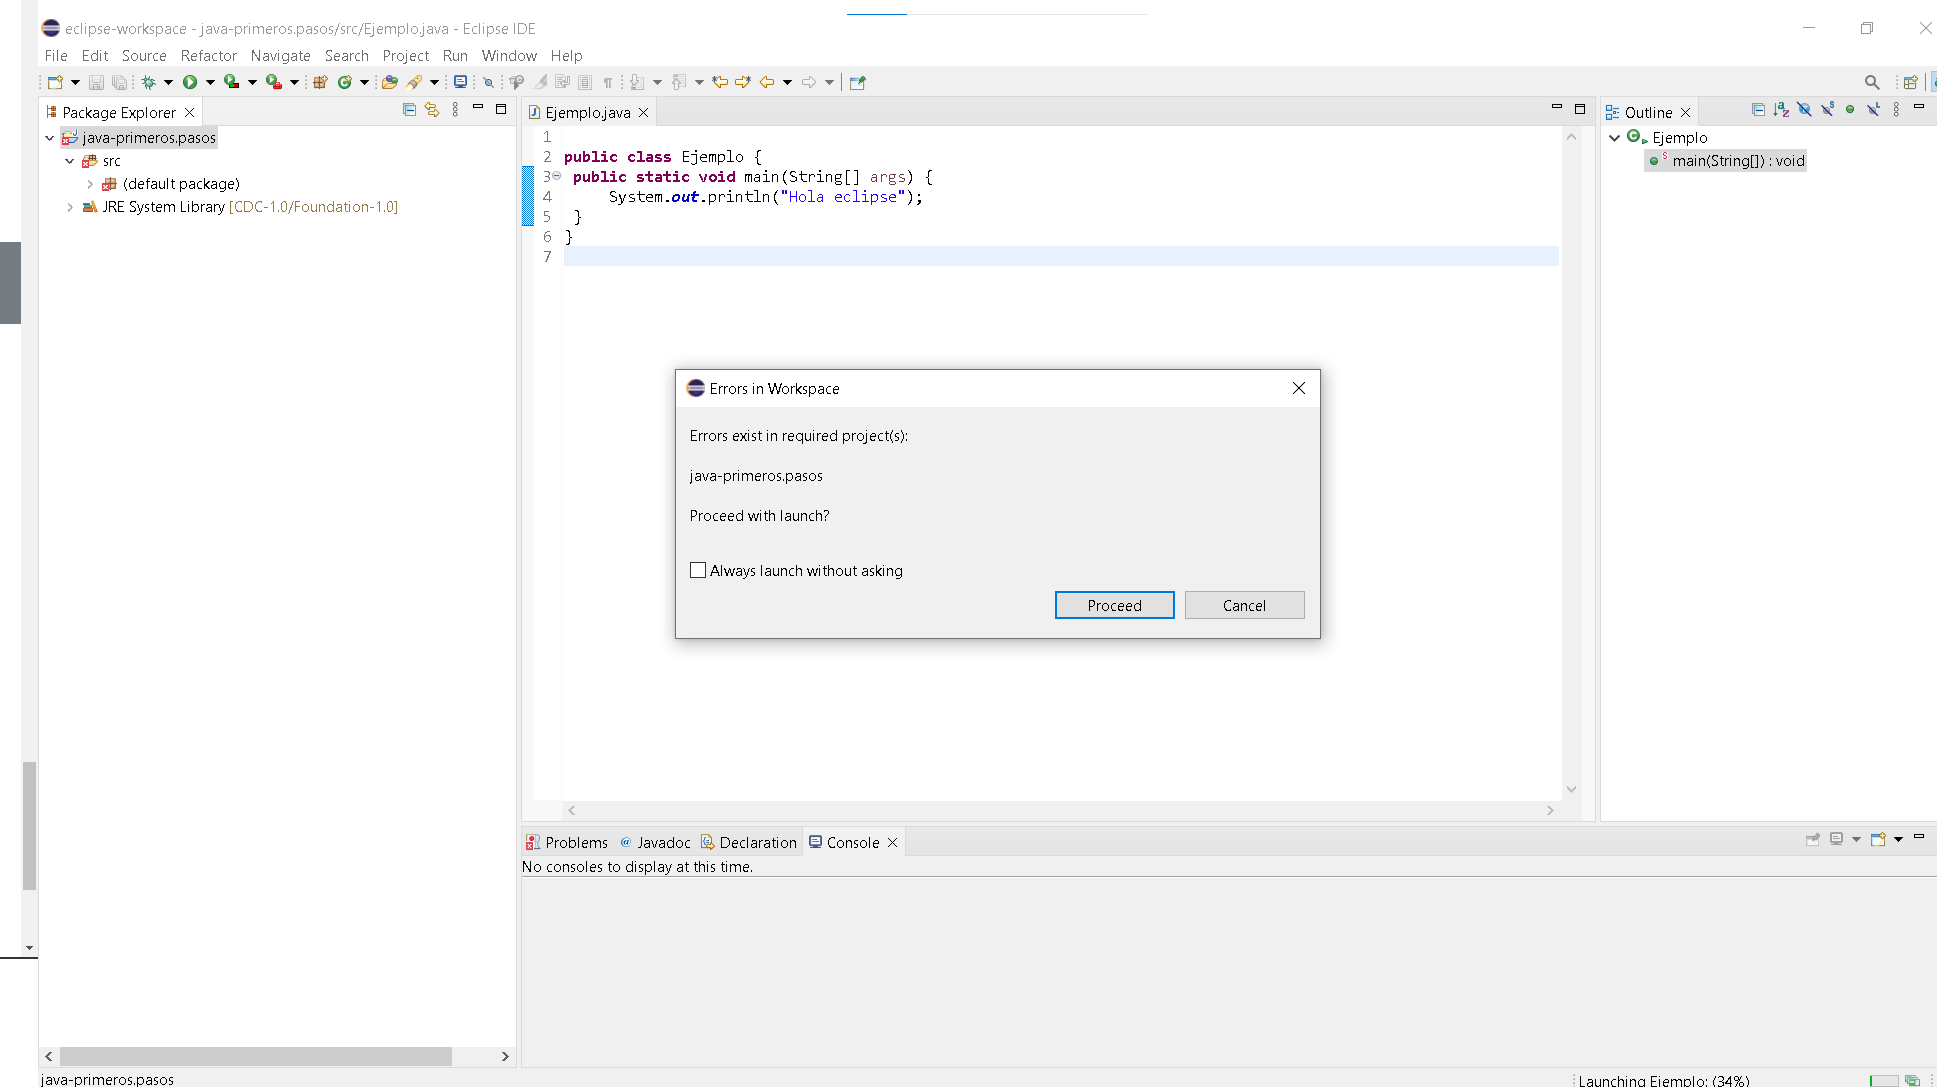This screenshot has width=1937, height=1087.
Task: Collapse the src folder node
Action: [x=69, y=161]
